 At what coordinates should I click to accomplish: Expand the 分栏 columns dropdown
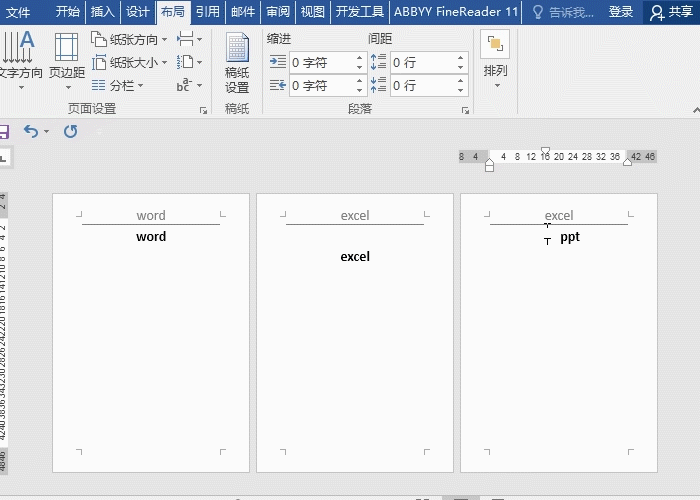coord(118,86)
